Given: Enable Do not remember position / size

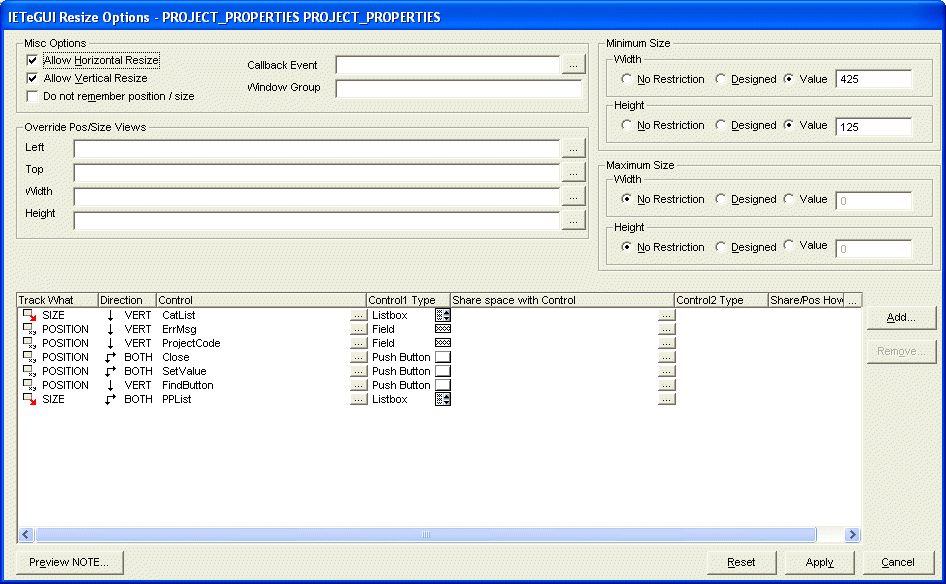Looking at the screenshot, I should 33,97.
